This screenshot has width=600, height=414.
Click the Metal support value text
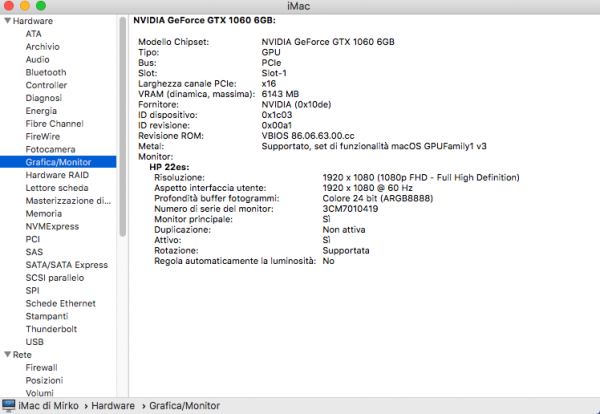pyautogui.click(x=374, y=146)
